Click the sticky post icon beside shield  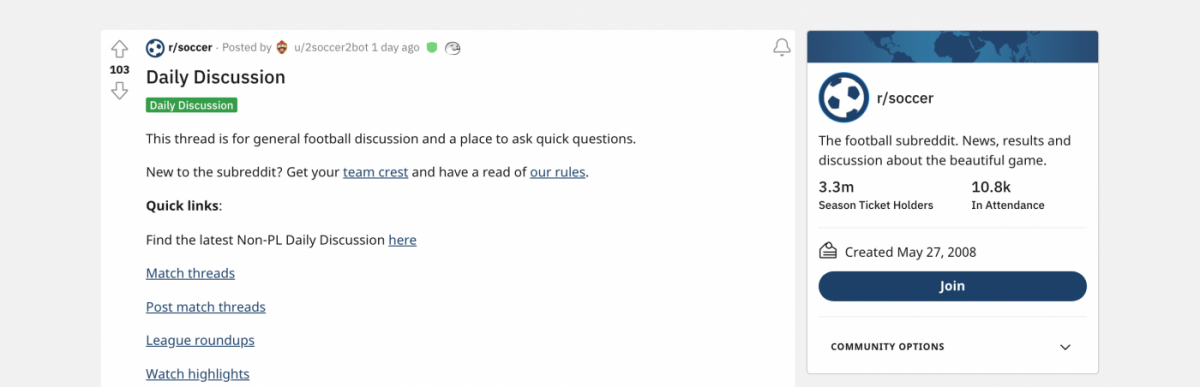(453, 47)
